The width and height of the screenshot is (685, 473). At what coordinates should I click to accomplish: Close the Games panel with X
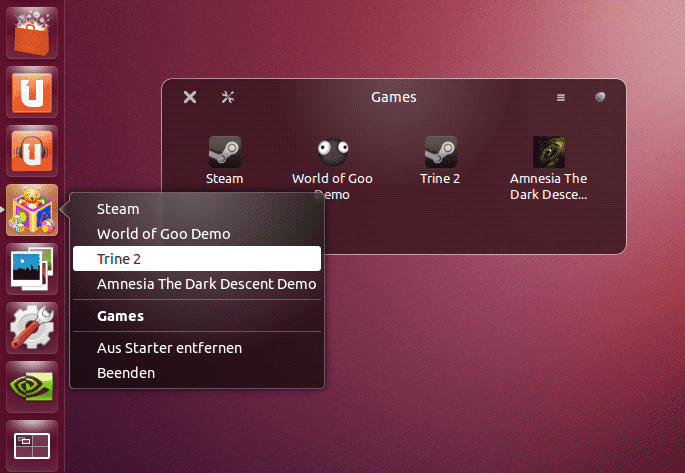point(190,97)
